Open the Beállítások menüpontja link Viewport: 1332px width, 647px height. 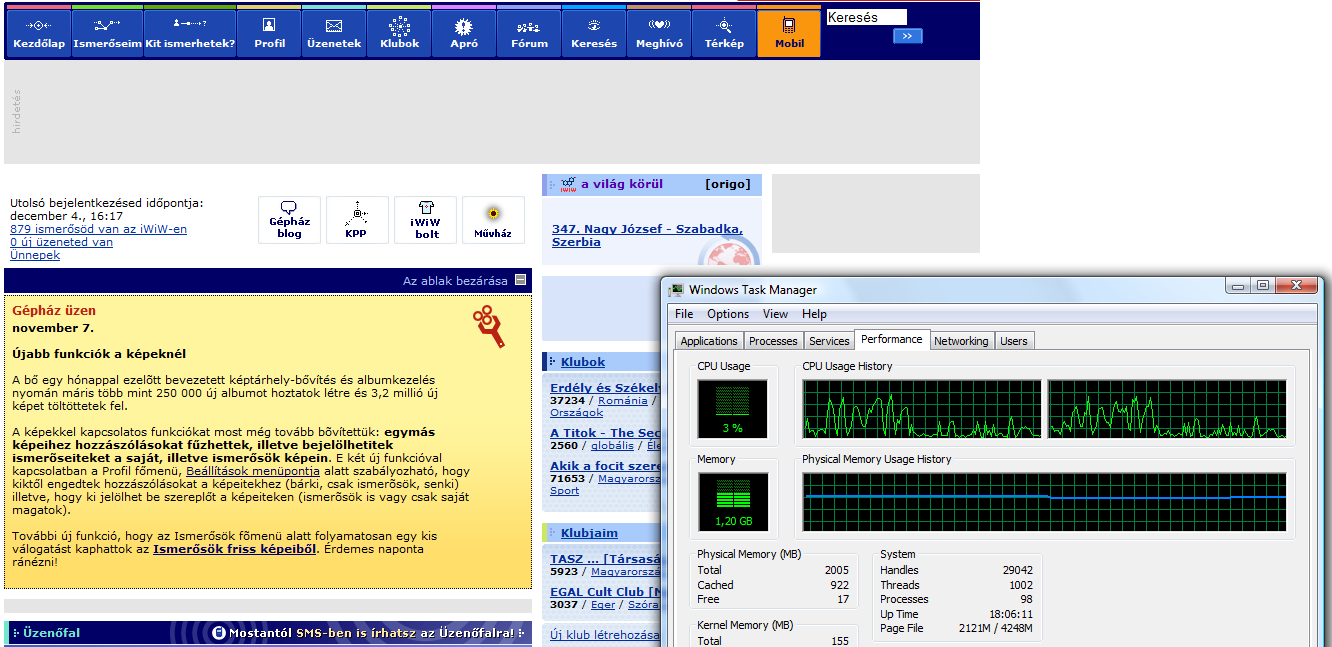pos(253,471)
